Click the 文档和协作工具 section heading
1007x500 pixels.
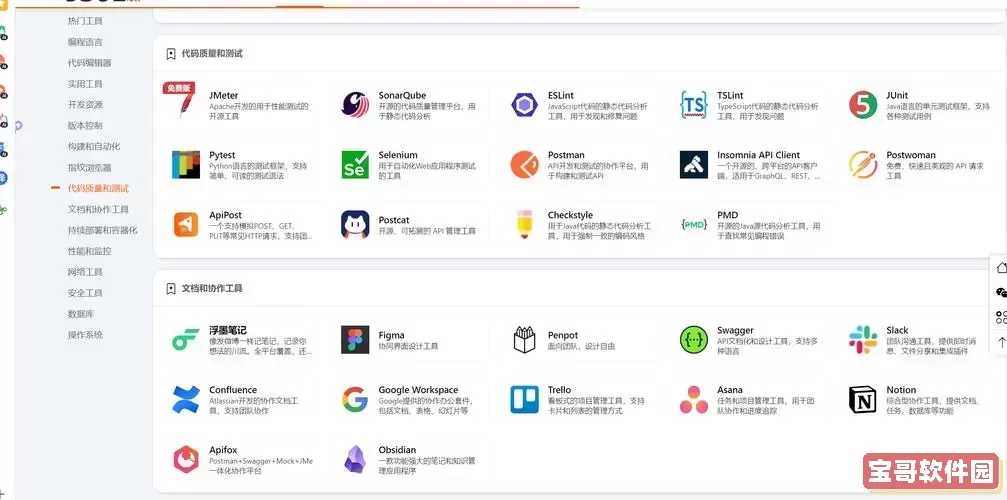[x=212, y=289]
